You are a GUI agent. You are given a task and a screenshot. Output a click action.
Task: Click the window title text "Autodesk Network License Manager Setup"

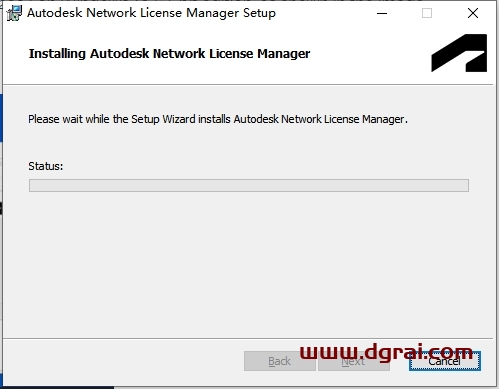[x=151, y=13]
